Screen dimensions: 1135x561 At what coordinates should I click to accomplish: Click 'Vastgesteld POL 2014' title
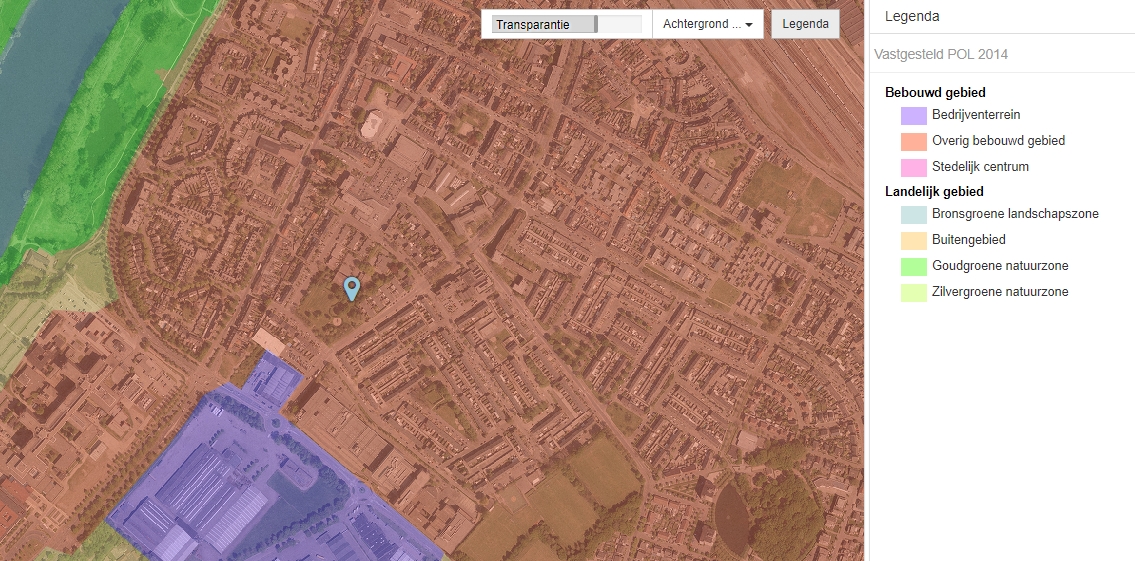pyautogui.click(x=940, y=54)
